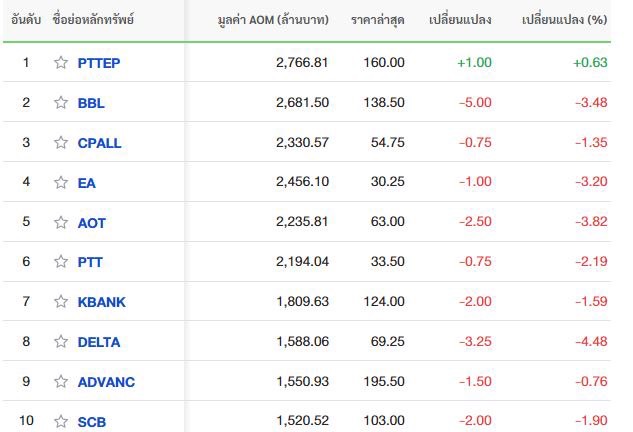Toggle favorite star for PTTEP
Image resolution: width=633 pixels, height=432 pixels.
tap(61, 63)
